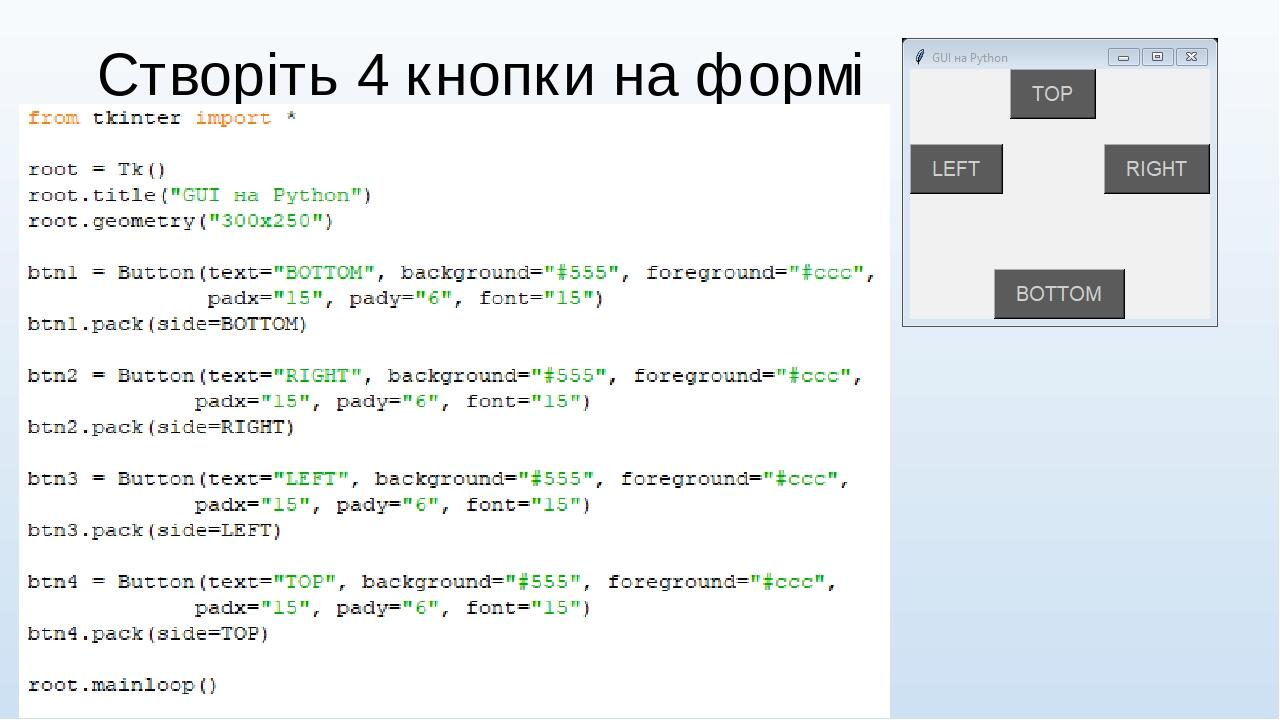Click the restore window icon
The image size is (1280, 720).
(x=1157, y=57)
